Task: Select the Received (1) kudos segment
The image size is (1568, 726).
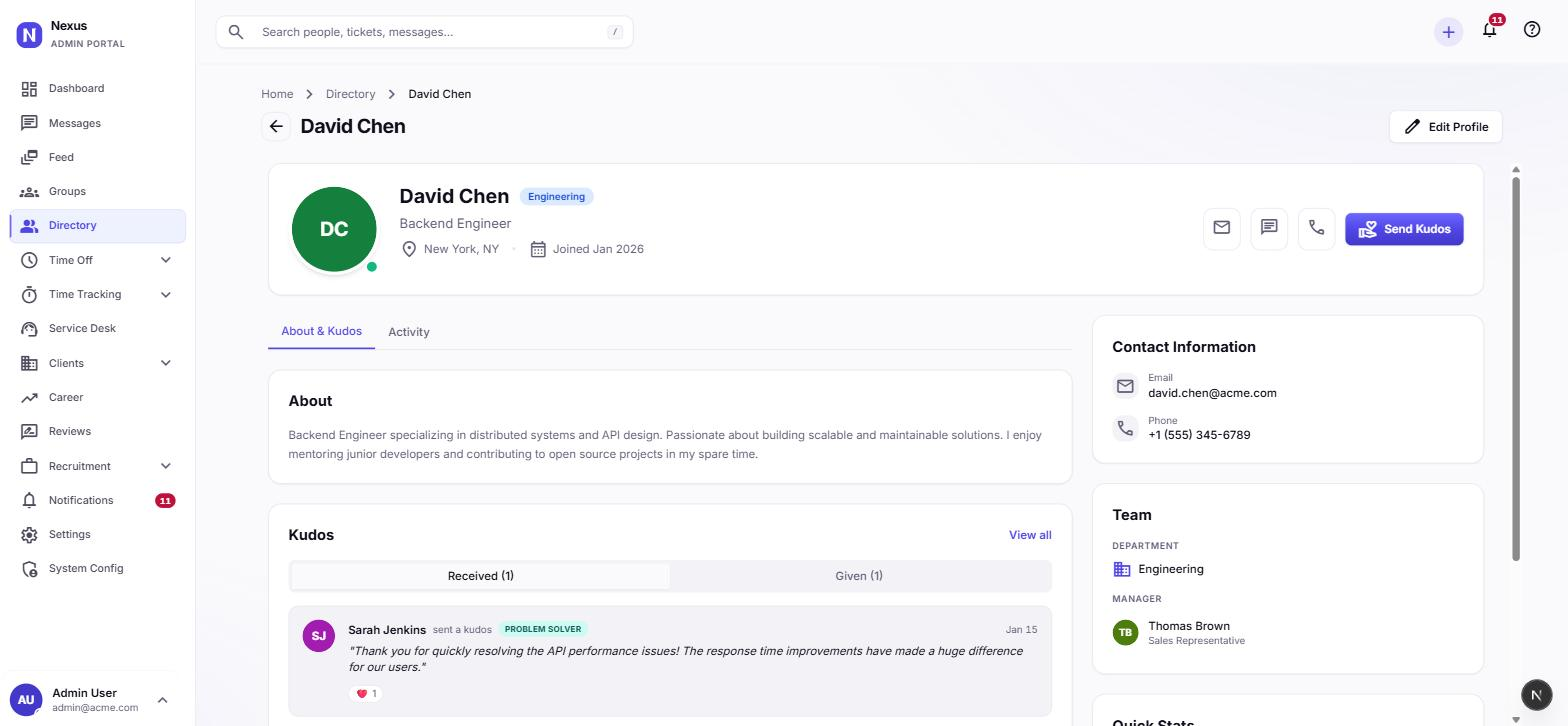Action: pos(480,576)
